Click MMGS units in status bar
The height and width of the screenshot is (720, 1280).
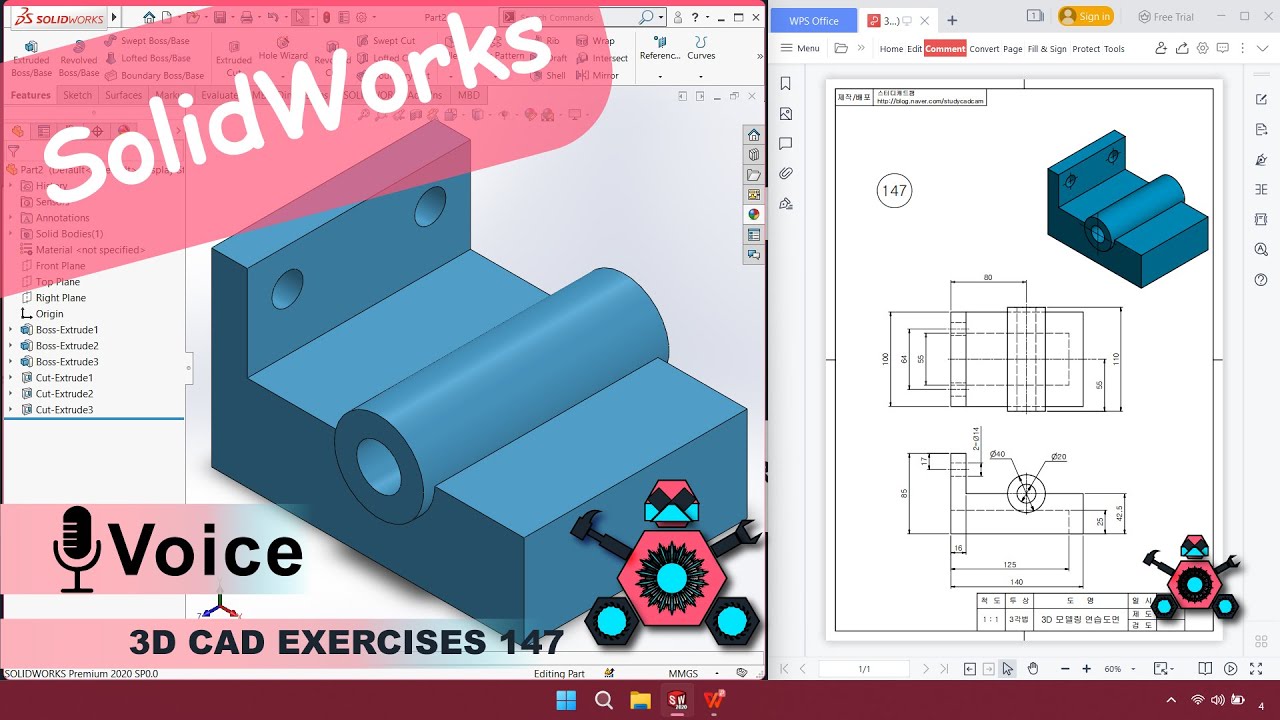(x=683, y=673)
